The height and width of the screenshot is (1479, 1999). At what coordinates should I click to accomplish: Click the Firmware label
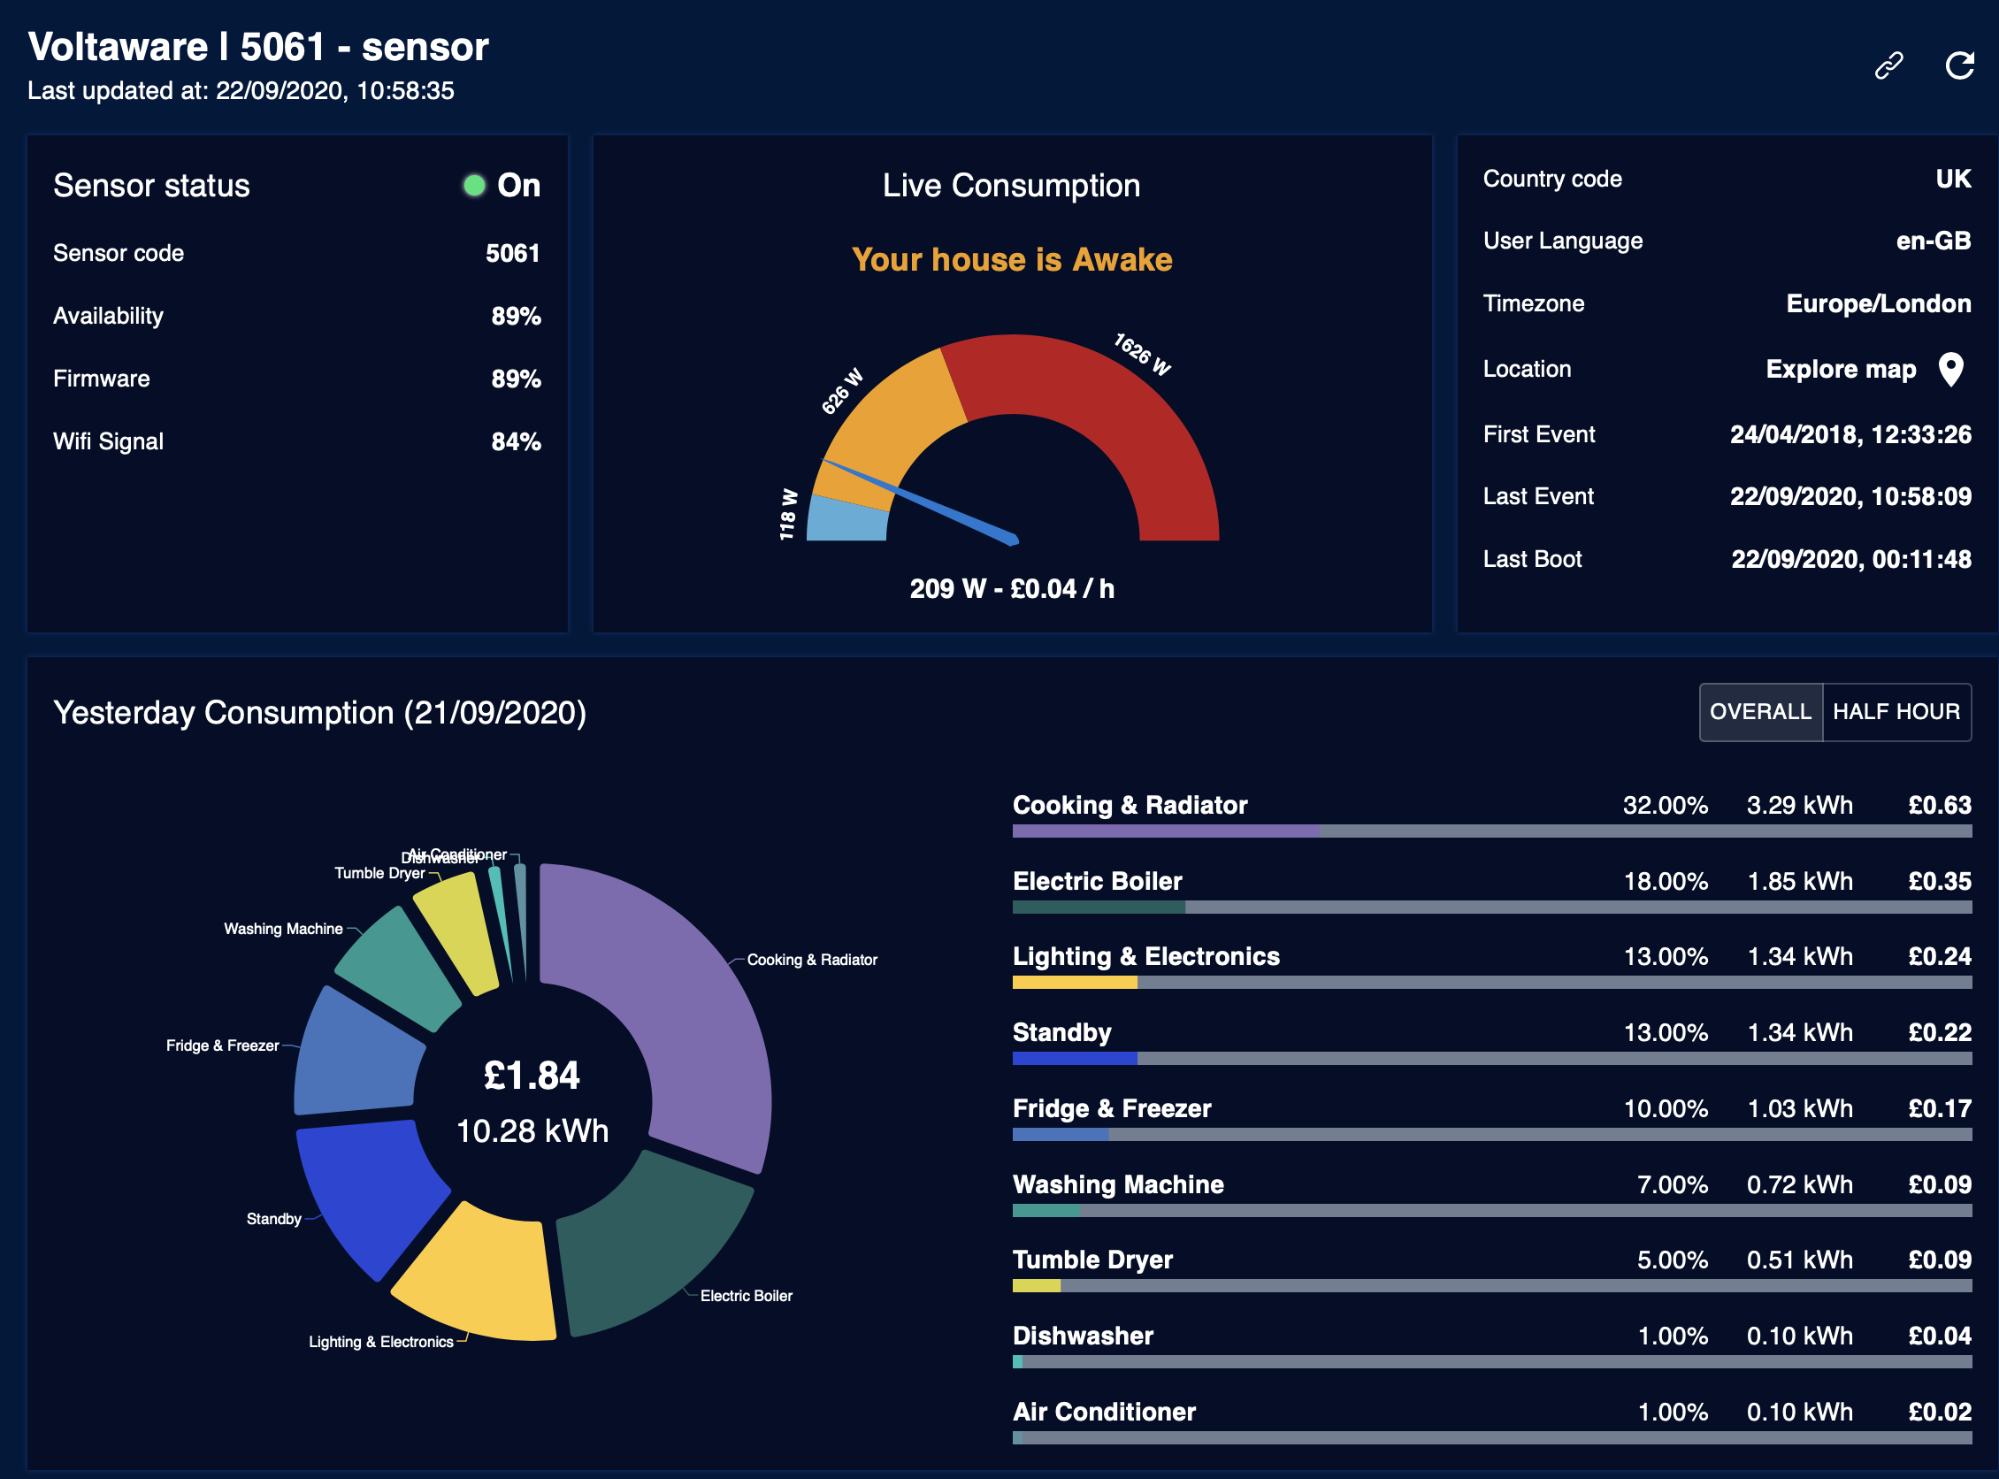tap(101, 379)
